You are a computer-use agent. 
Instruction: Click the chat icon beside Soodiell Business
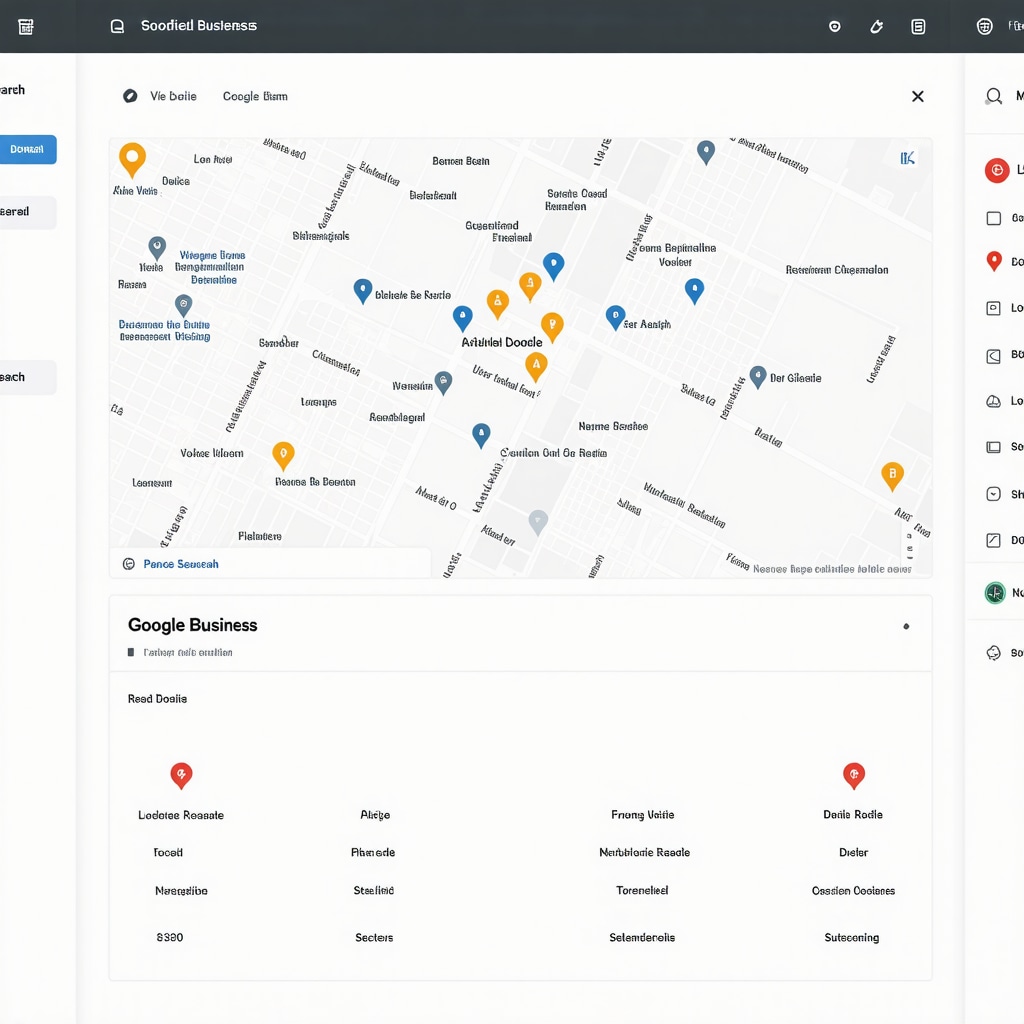(118, 26)
